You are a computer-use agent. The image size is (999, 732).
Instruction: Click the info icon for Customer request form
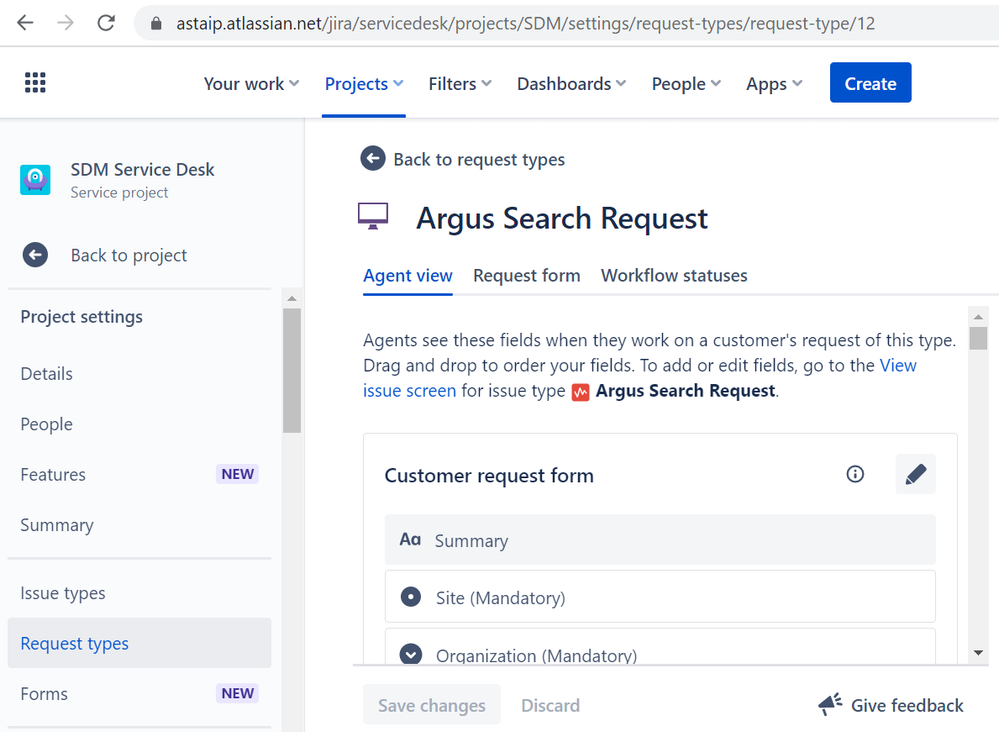pos(855,474)
